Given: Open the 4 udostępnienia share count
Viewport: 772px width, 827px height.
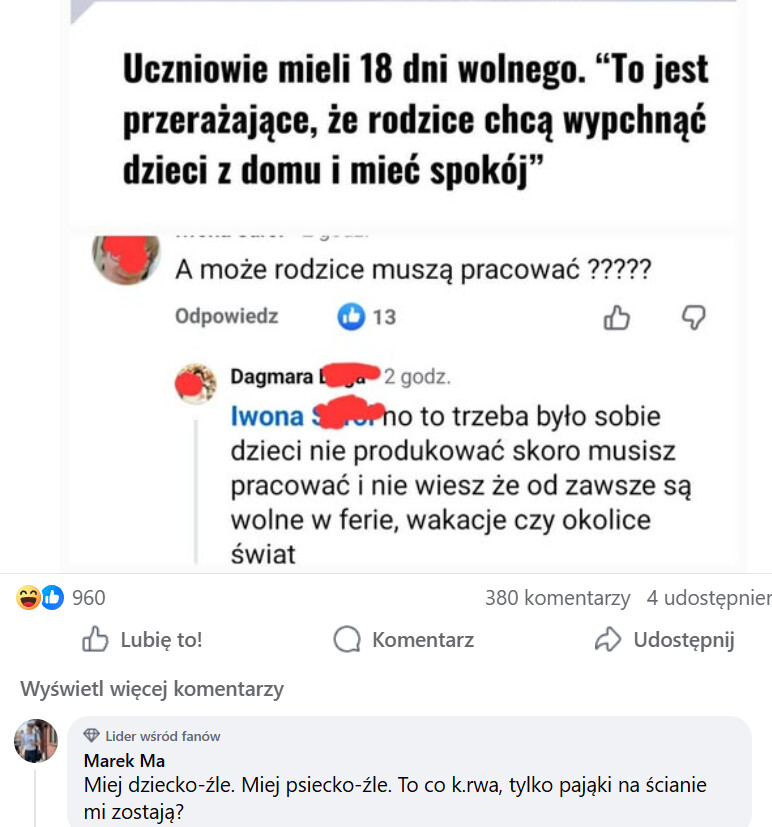Looking at the screenshot, I should point(708,598).
